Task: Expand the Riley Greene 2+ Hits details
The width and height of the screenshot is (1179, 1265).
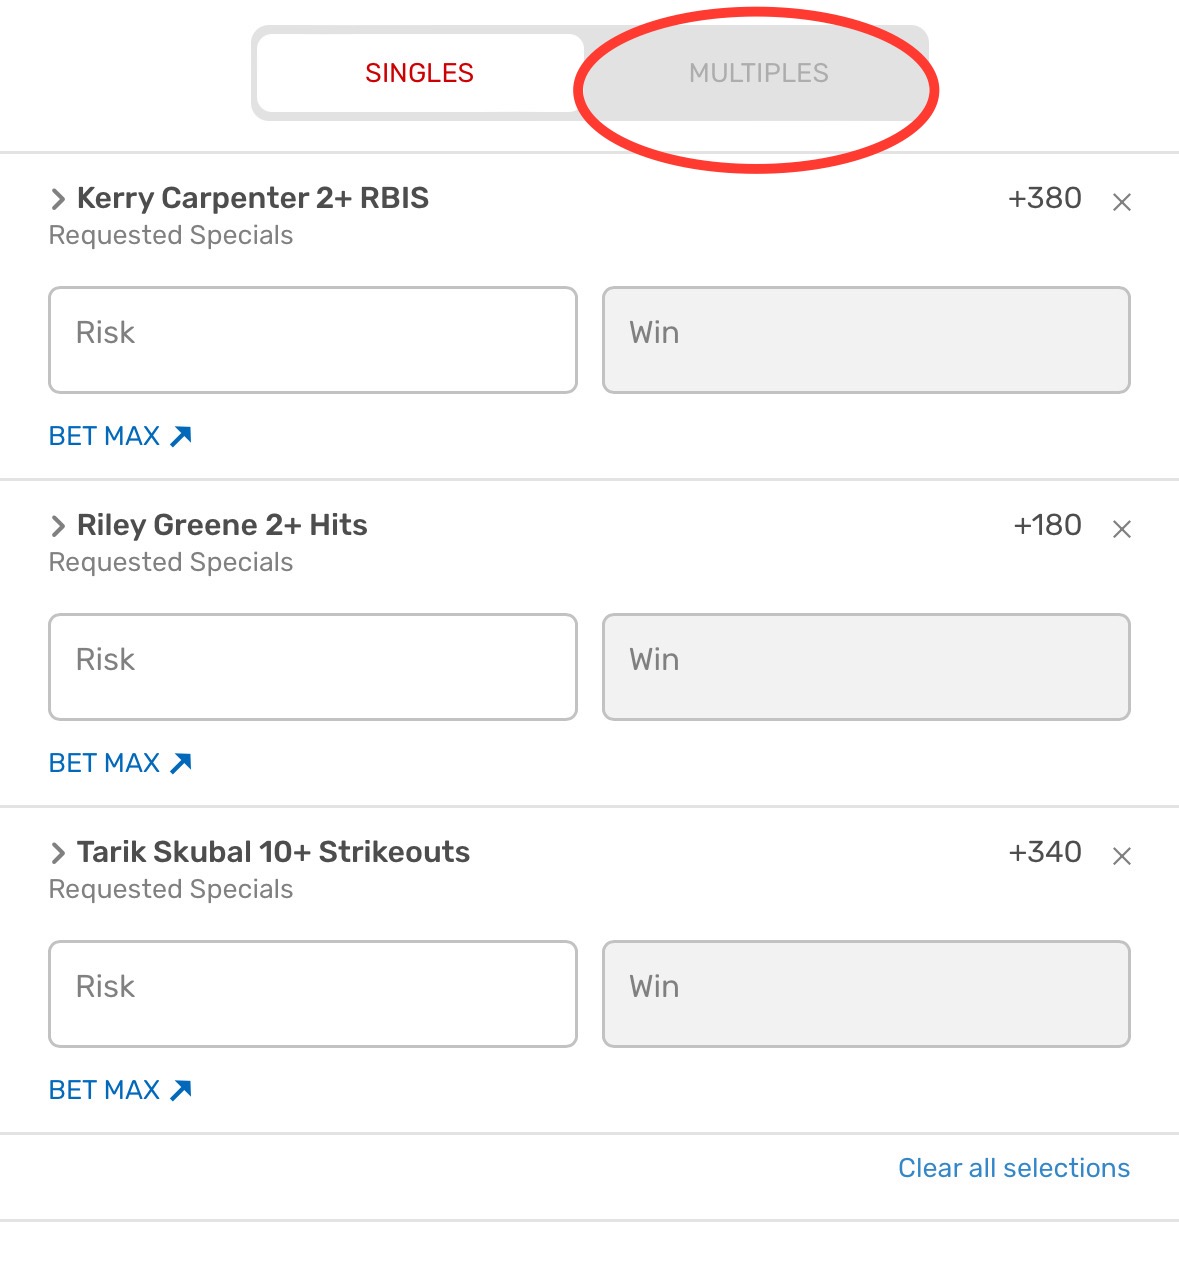Action: click(x=58, y=526)
